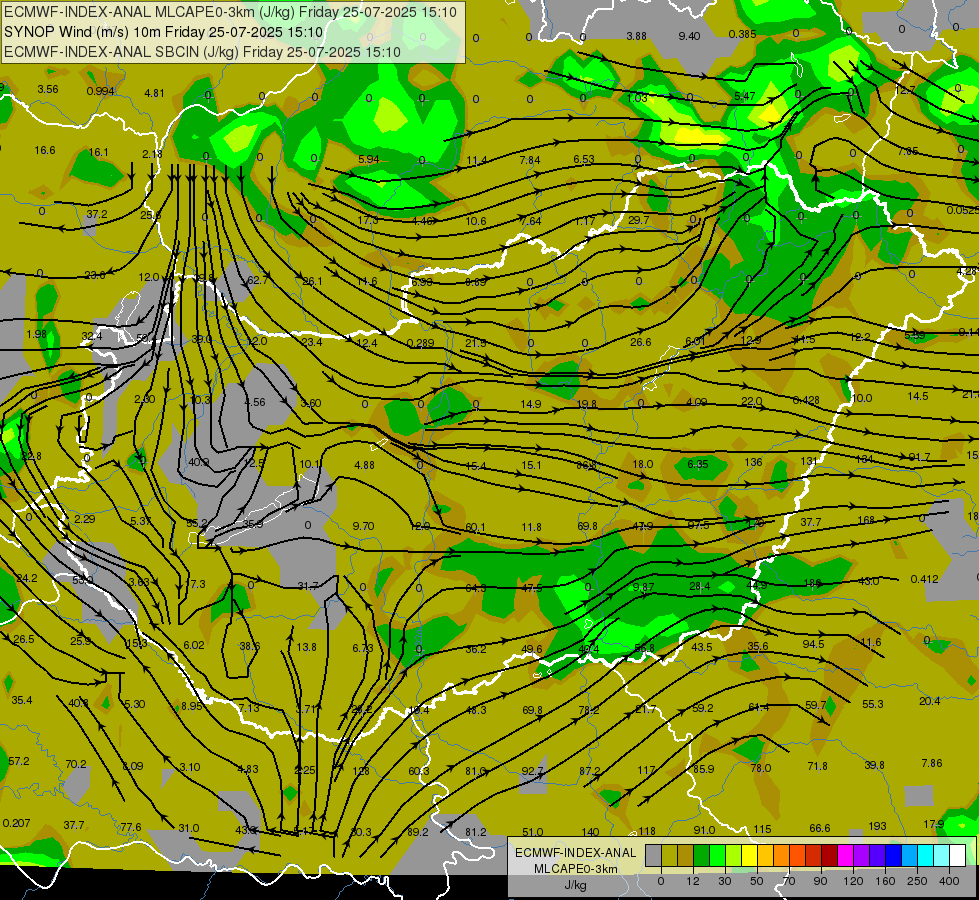This screenshot has width=979, height=900.
Task: Click the 'J/kg' unit label in the legend
Action: click(x=575, y=885)
